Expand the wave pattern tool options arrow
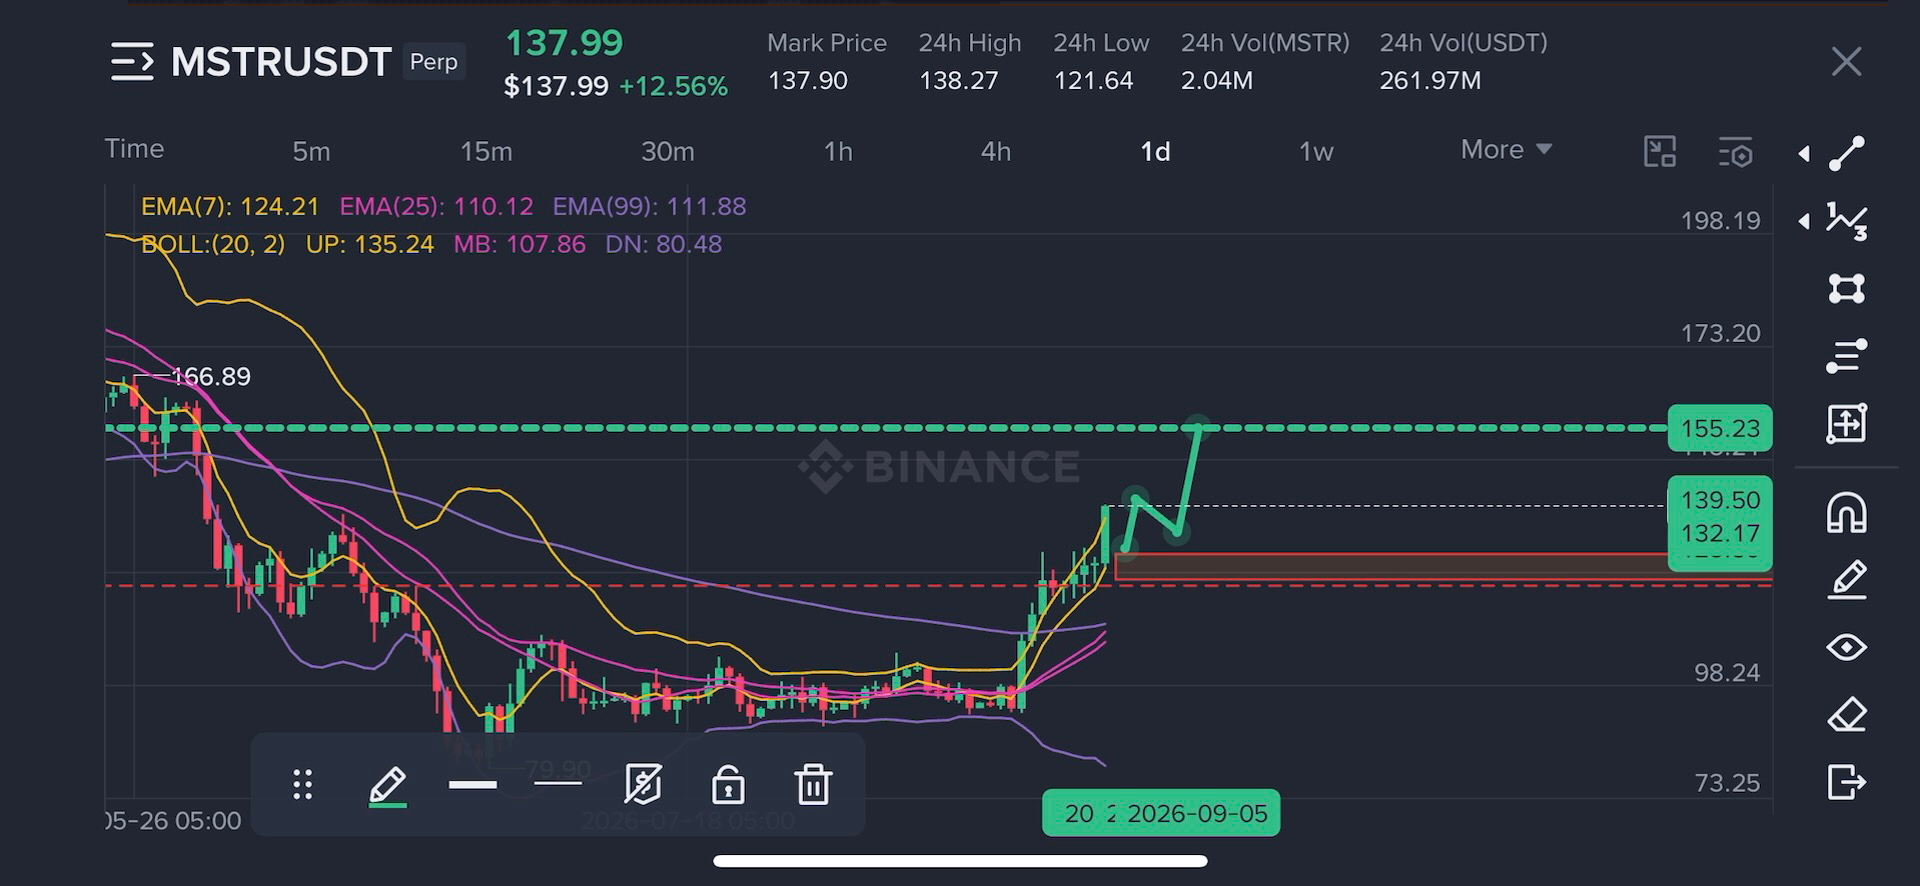Screen dimensions: 1920x886 [x=1804, y=221]
